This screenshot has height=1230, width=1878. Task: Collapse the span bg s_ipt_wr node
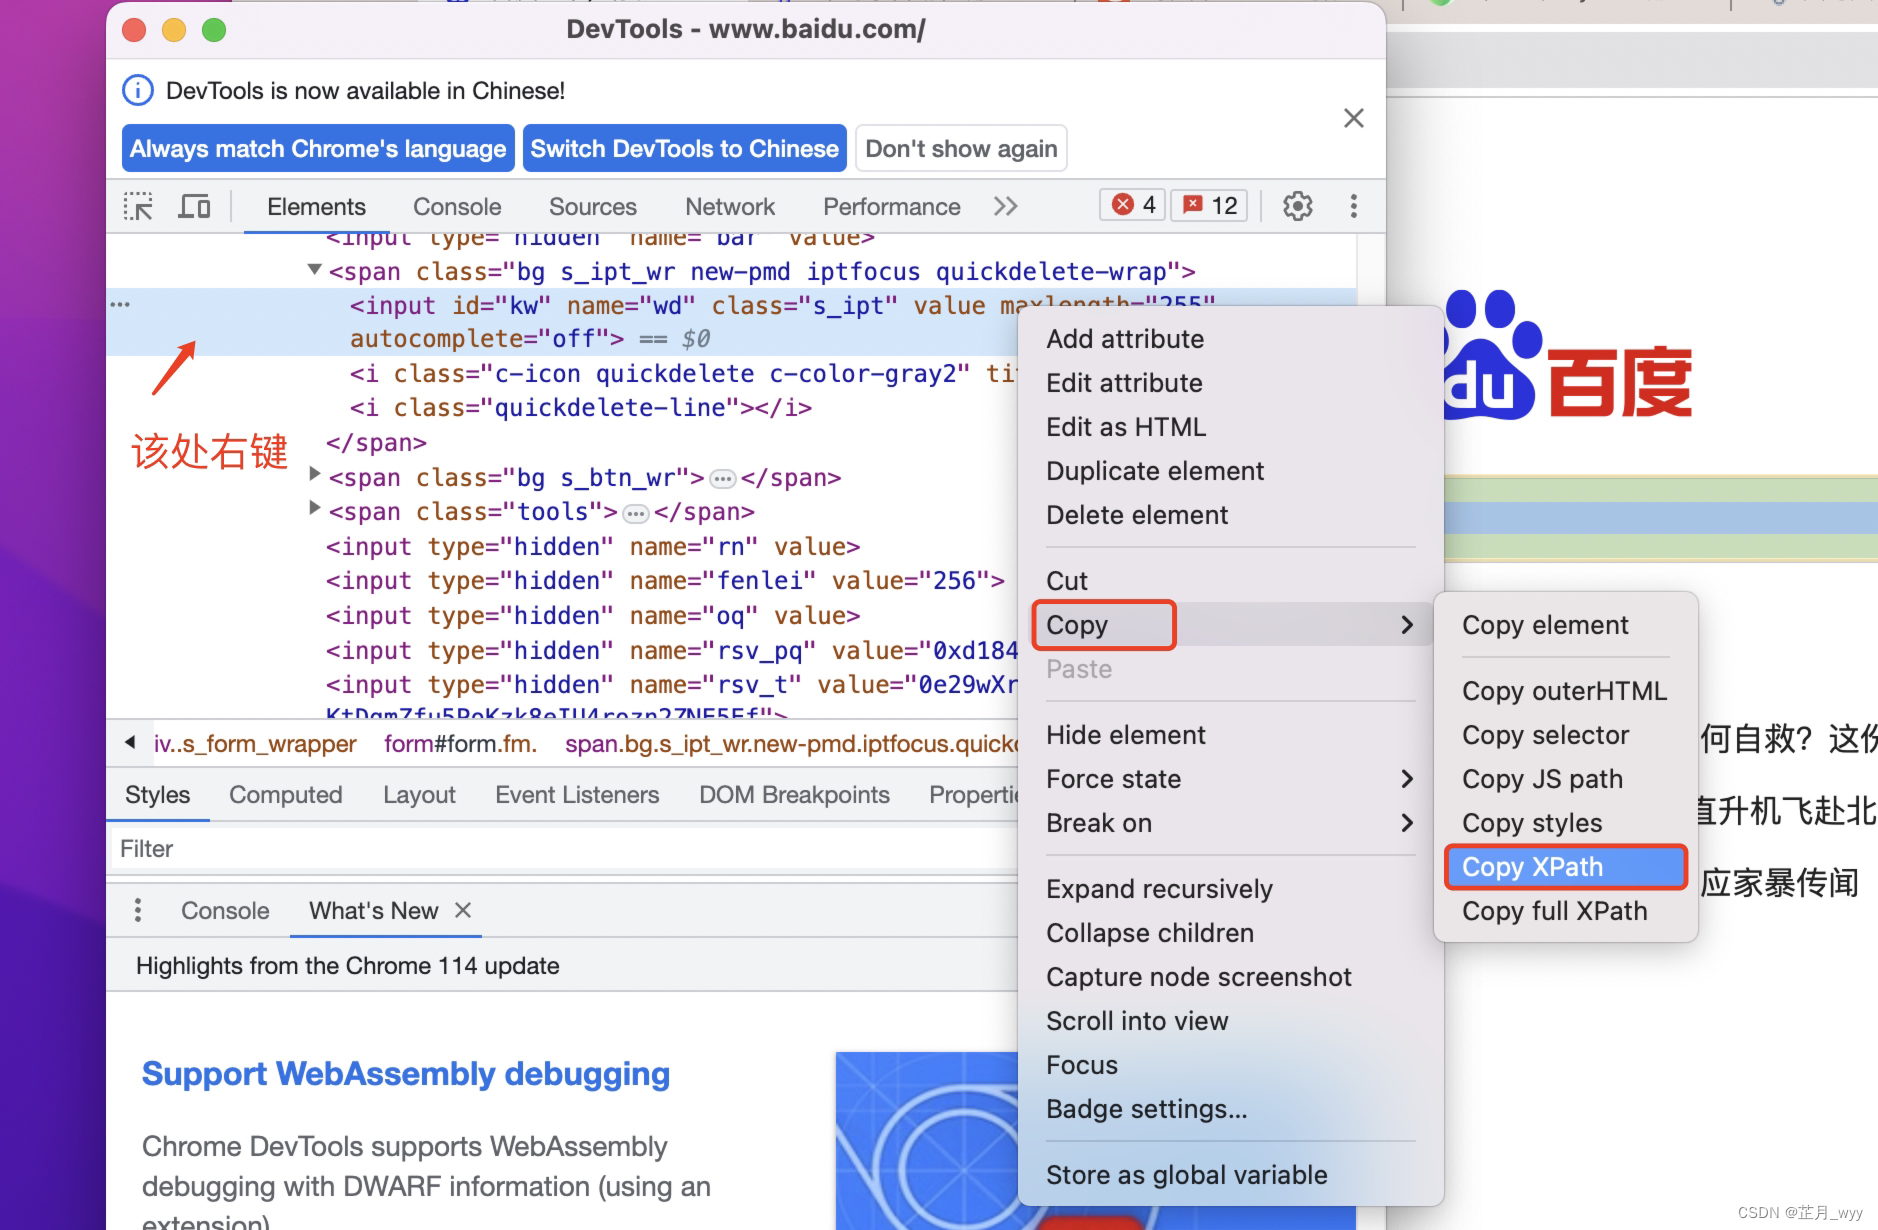point(314,269)
